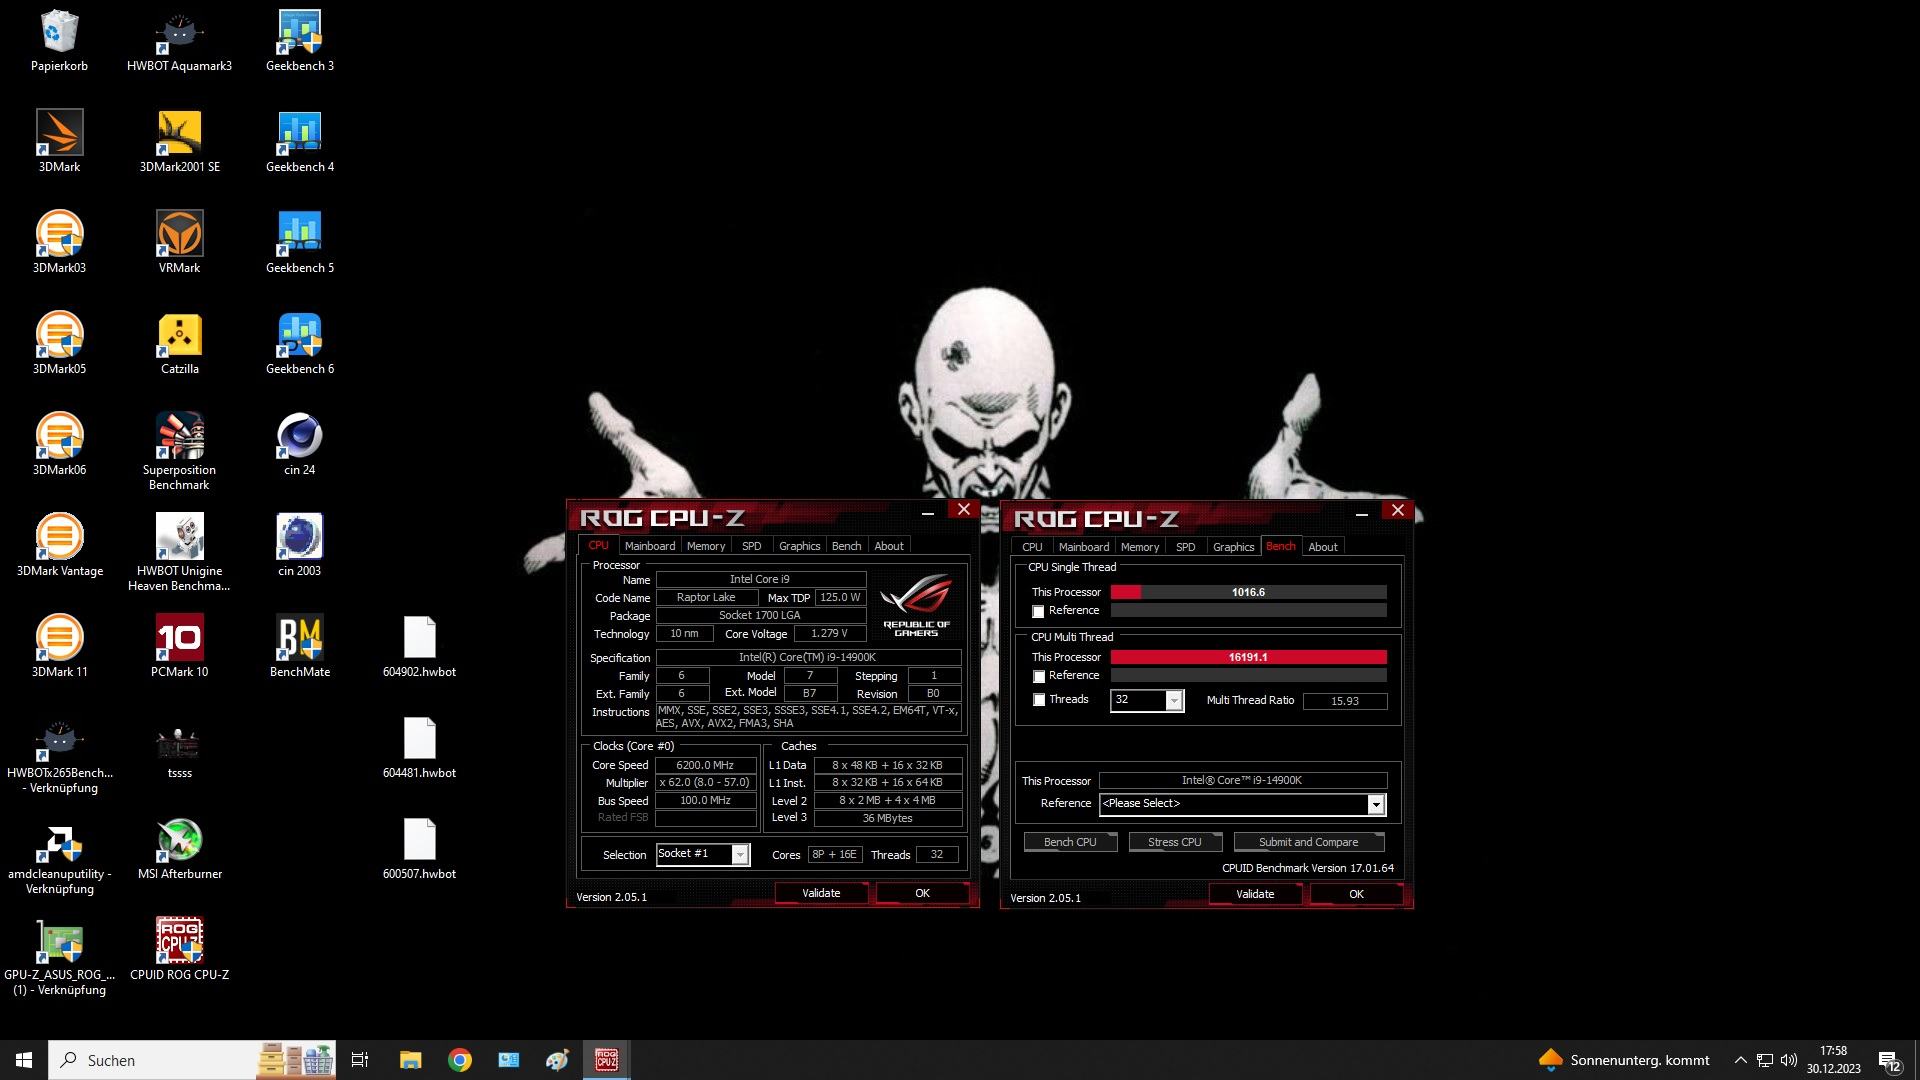Open the HWBOT Aquamark3 shortcut

179,35
